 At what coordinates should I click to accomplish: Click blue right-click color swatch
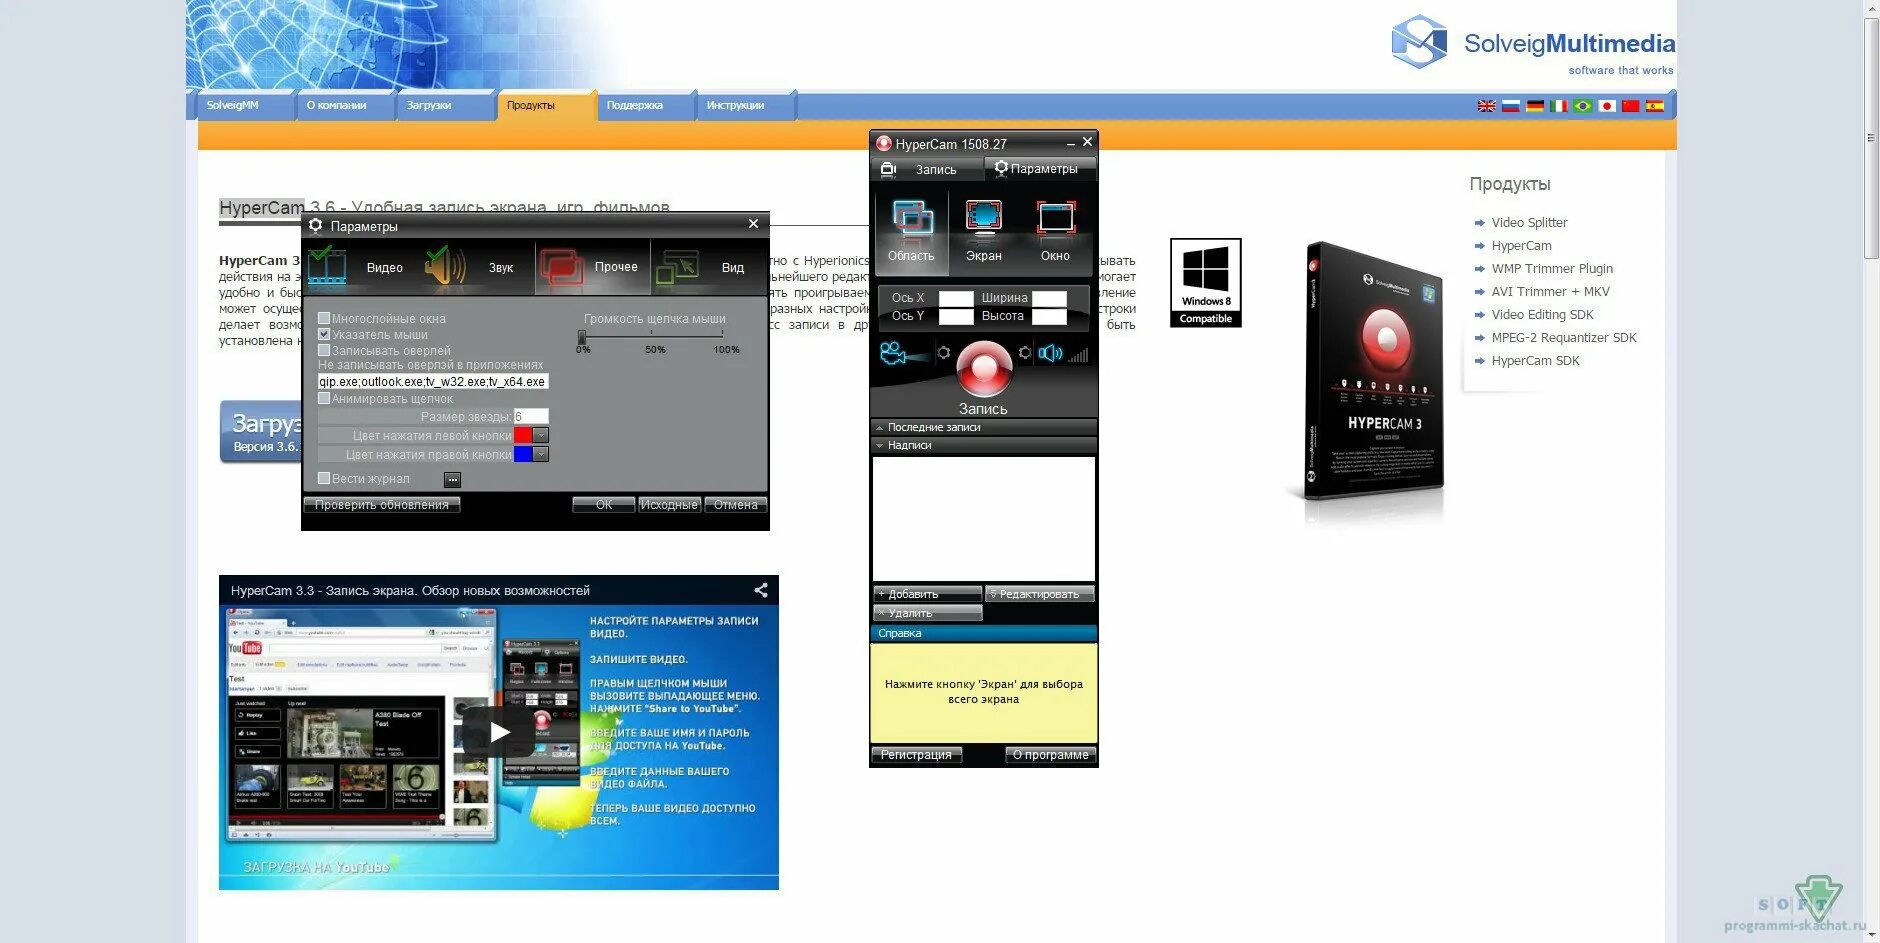(523, 454)
